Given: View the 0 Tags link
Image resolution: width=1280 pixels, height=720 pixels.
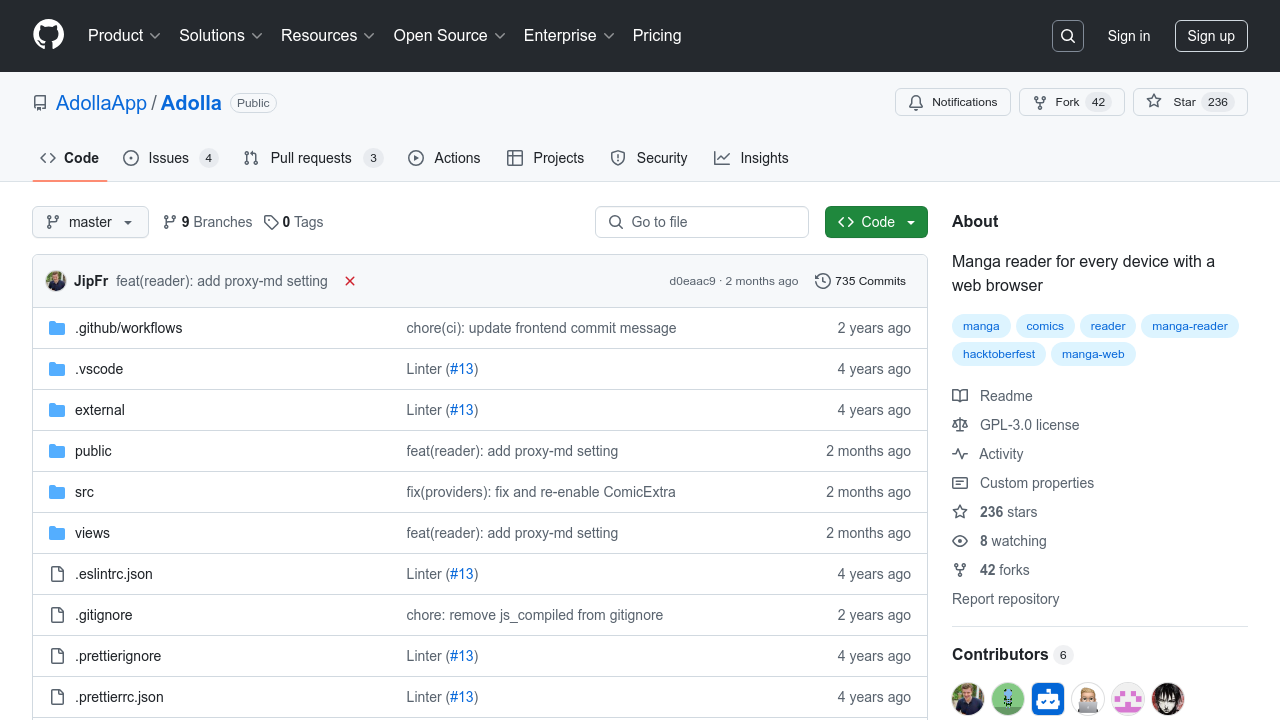Looking at the screenshot, I should pyautogui.click(x=294, y=222).
